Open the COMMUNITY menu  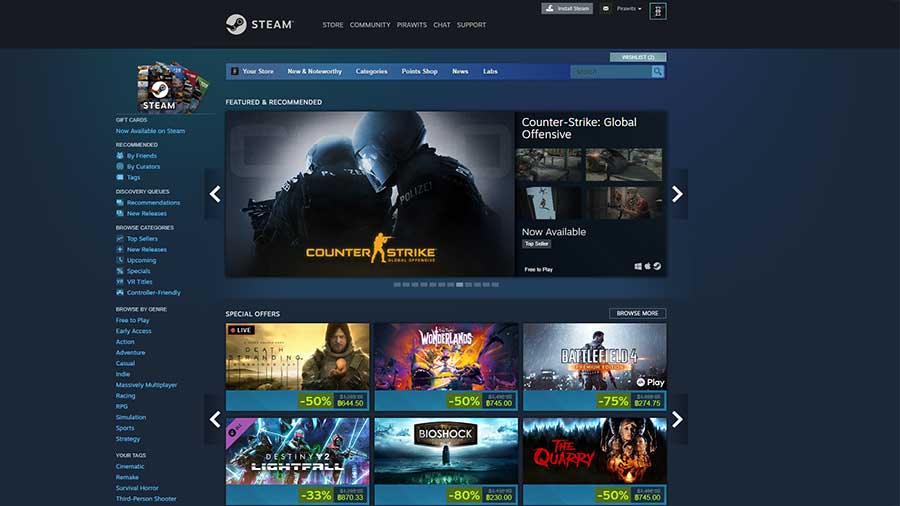click(370, 25)
